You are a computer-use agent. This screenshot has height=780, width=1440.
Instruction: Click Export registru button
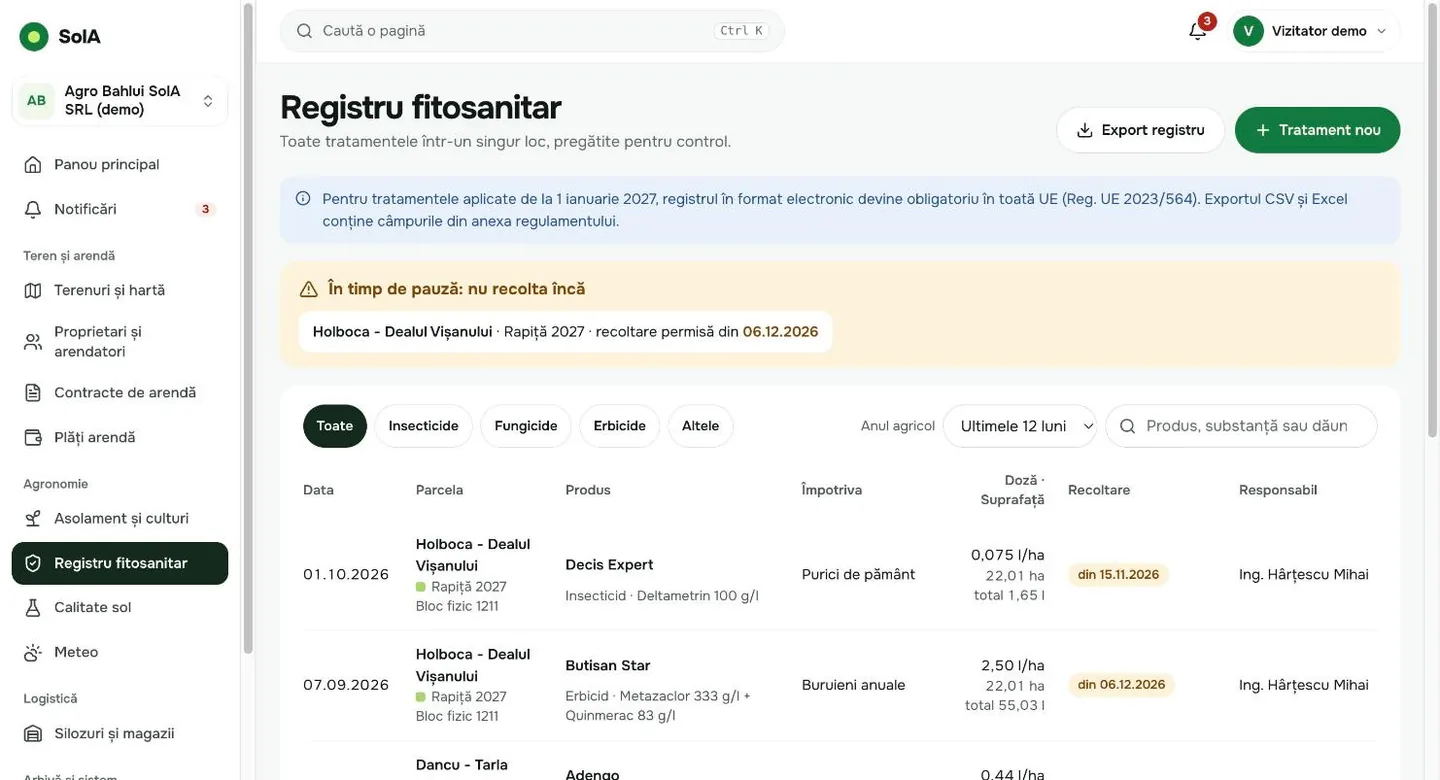pyautogui.click(x=1141, y=130)
